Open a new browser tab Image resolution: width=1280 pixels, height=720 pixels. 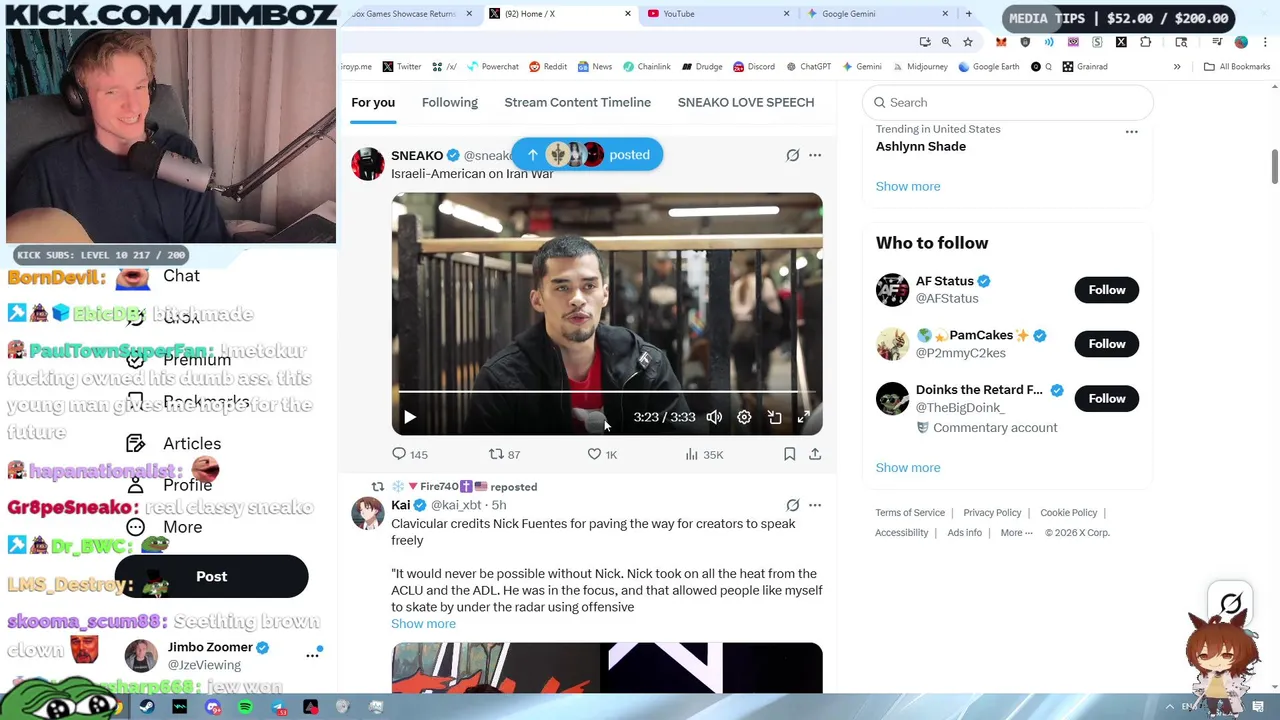point(968,14)
